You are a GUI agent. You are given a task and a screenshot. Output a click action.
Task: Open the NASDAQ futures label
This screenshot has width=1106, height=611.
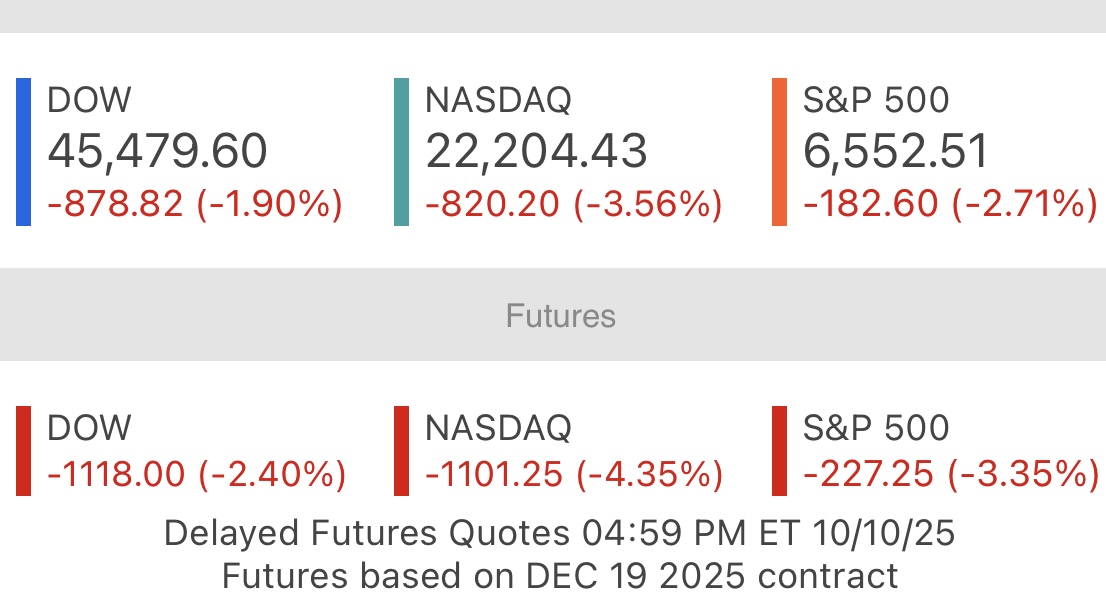tap(498, 428)
